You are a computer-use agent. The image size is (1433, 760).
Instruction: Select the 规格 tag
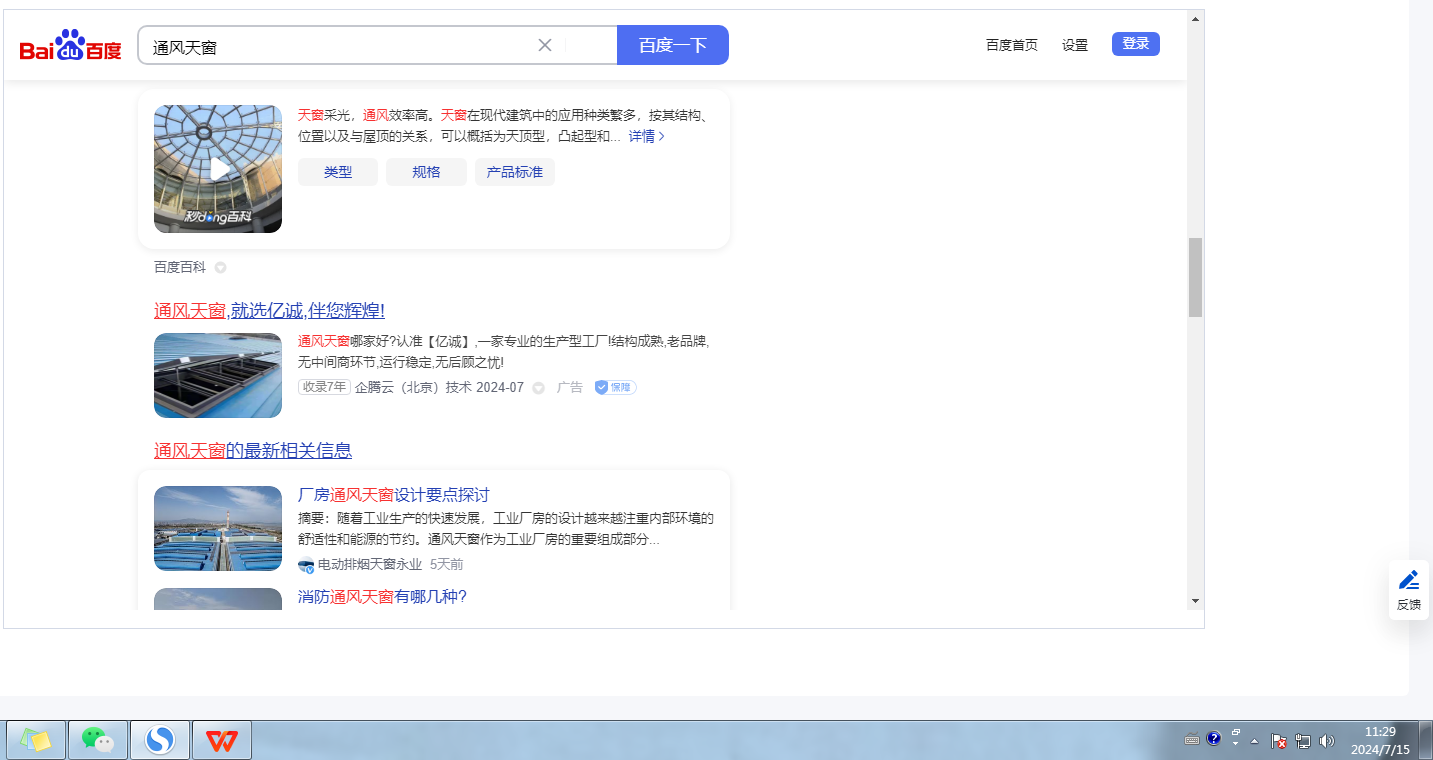tap(426, 172)
